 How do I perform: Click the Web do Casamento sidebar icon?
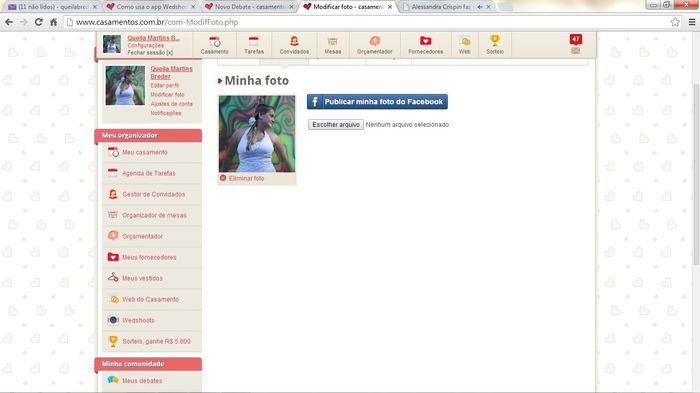point(114,299)
